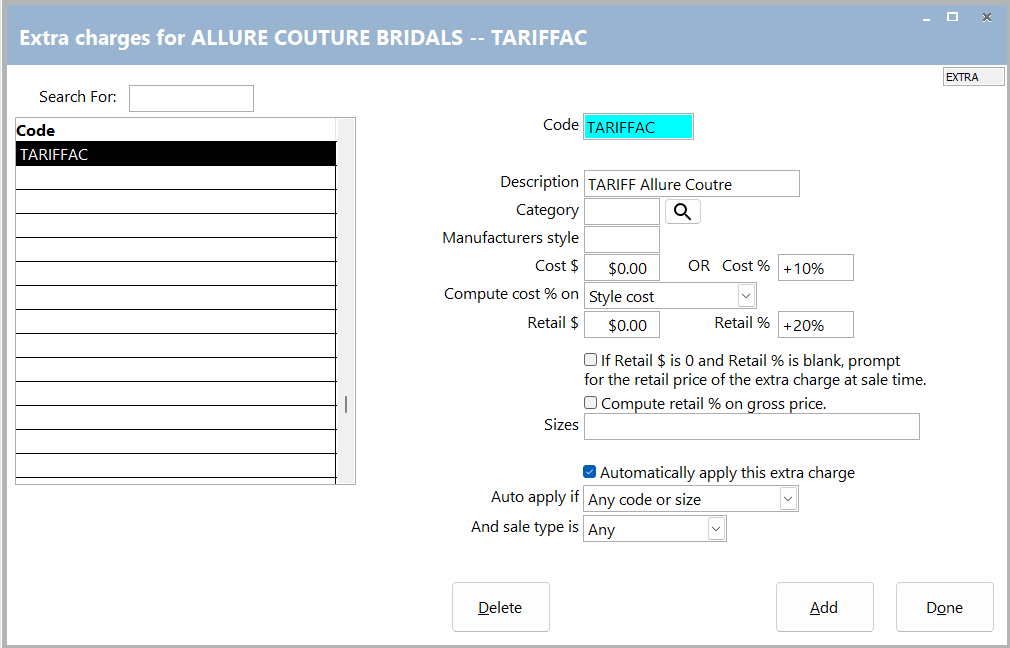
Task: Click the Search For text field
Action: pos(191,98)
